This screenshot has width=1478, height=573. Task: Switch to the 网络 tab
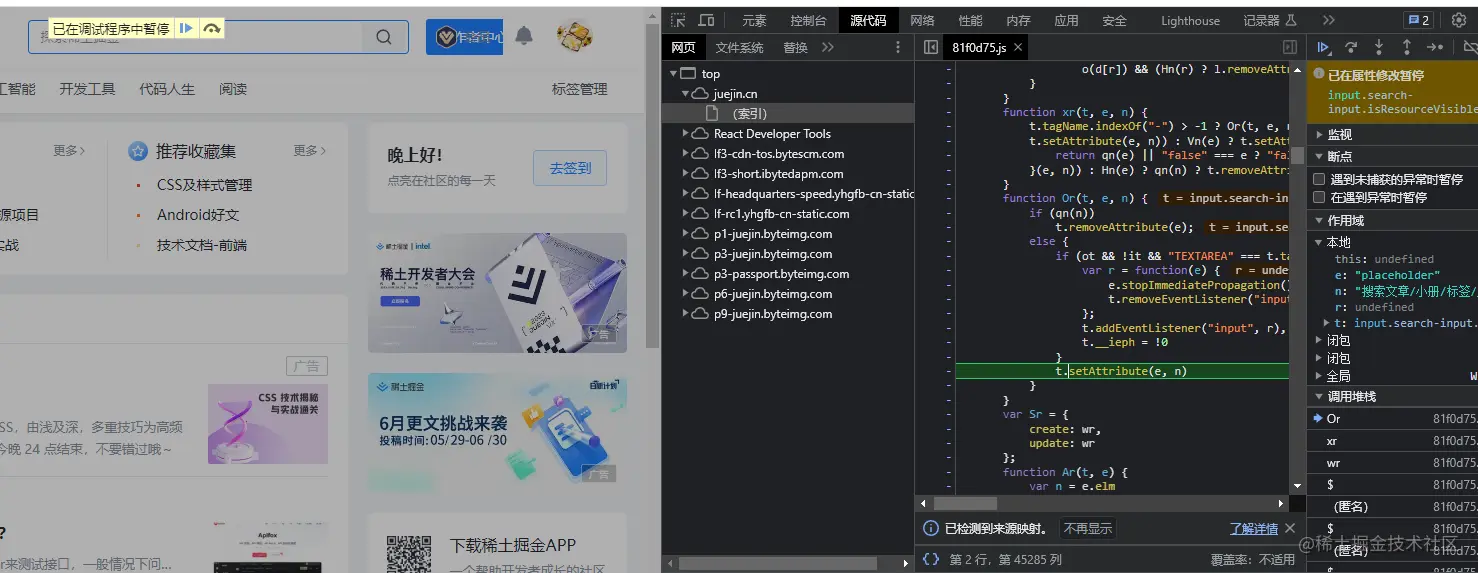pos(922,20)
